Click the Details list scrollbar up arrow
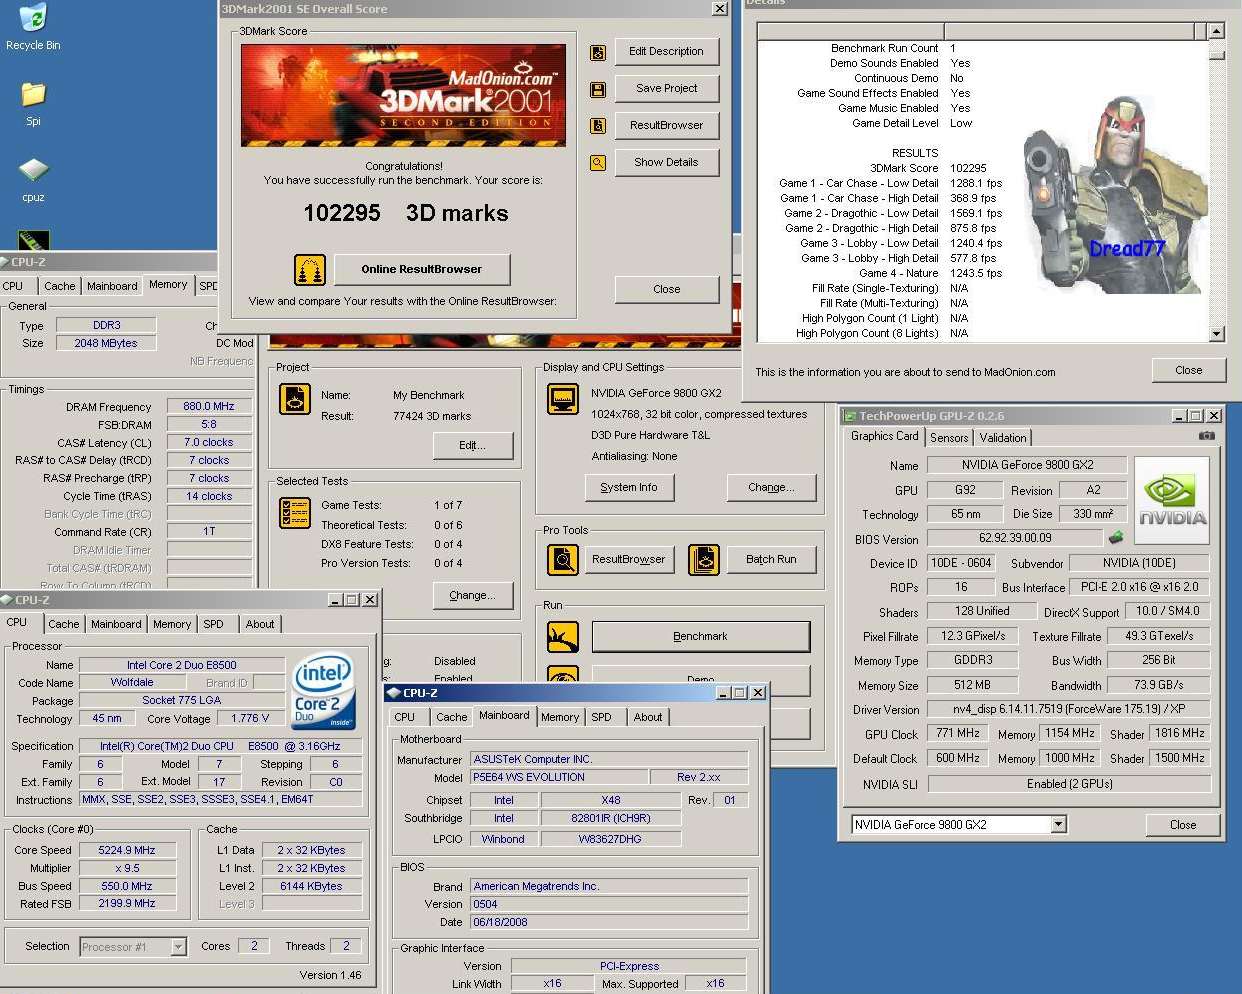1242x994 pixels. coord(1217,31)
